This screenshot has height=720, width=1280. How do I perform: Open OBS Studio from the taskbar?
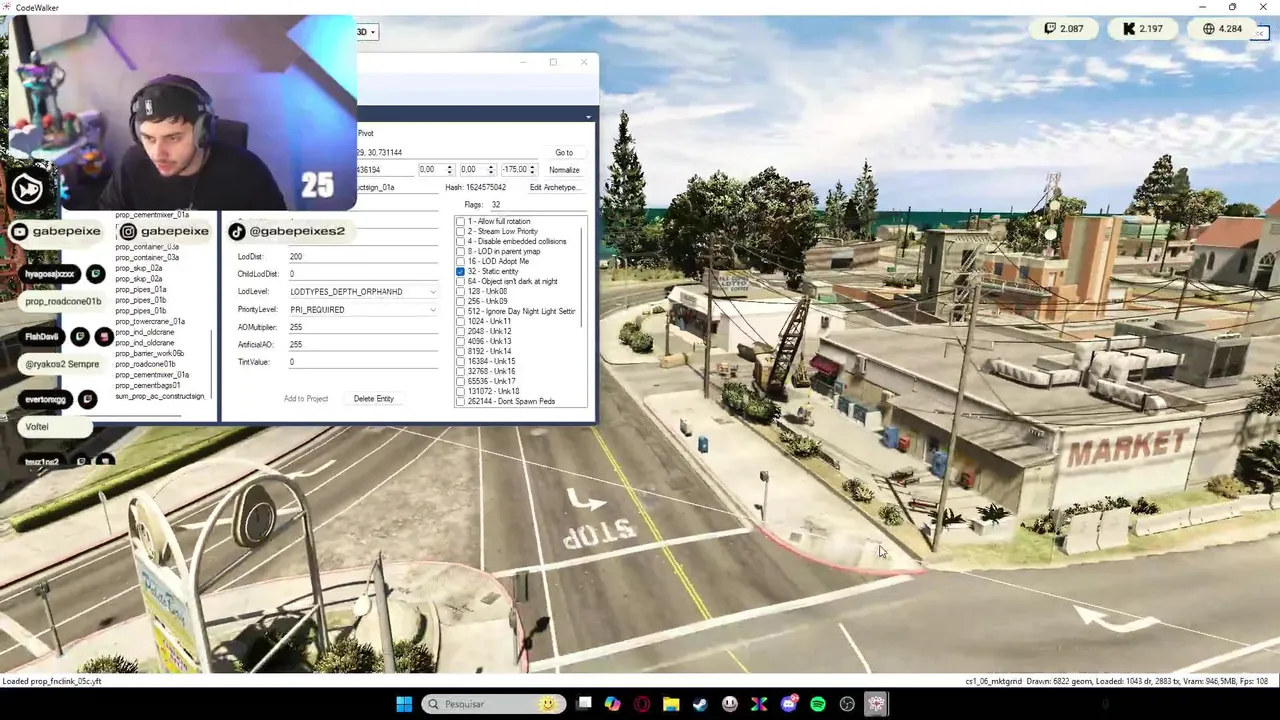[x=847, y=704]
